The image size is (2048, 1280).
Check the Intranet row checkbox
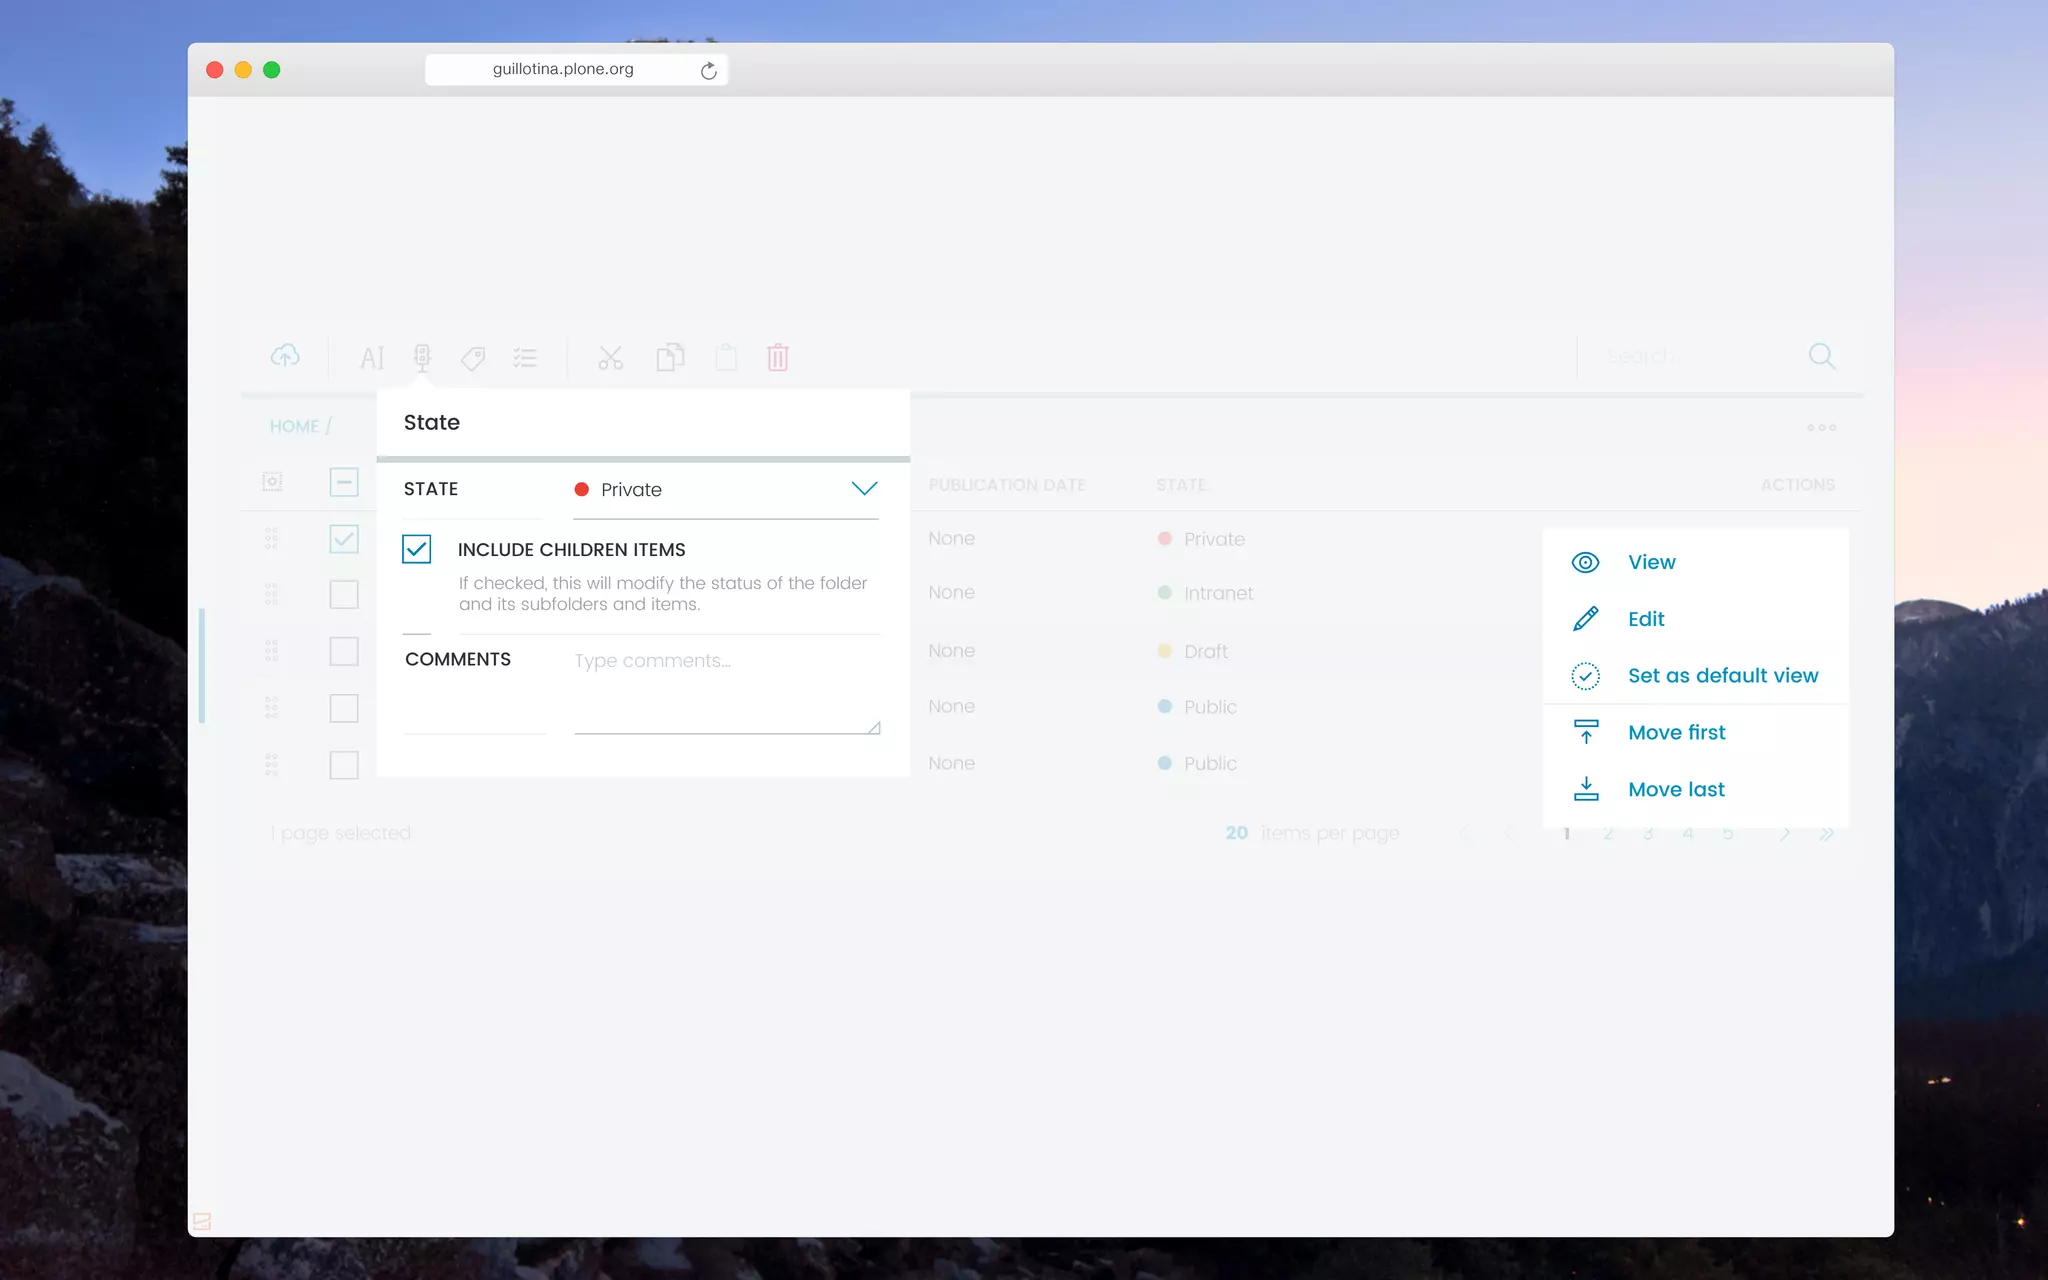point(344,594)
